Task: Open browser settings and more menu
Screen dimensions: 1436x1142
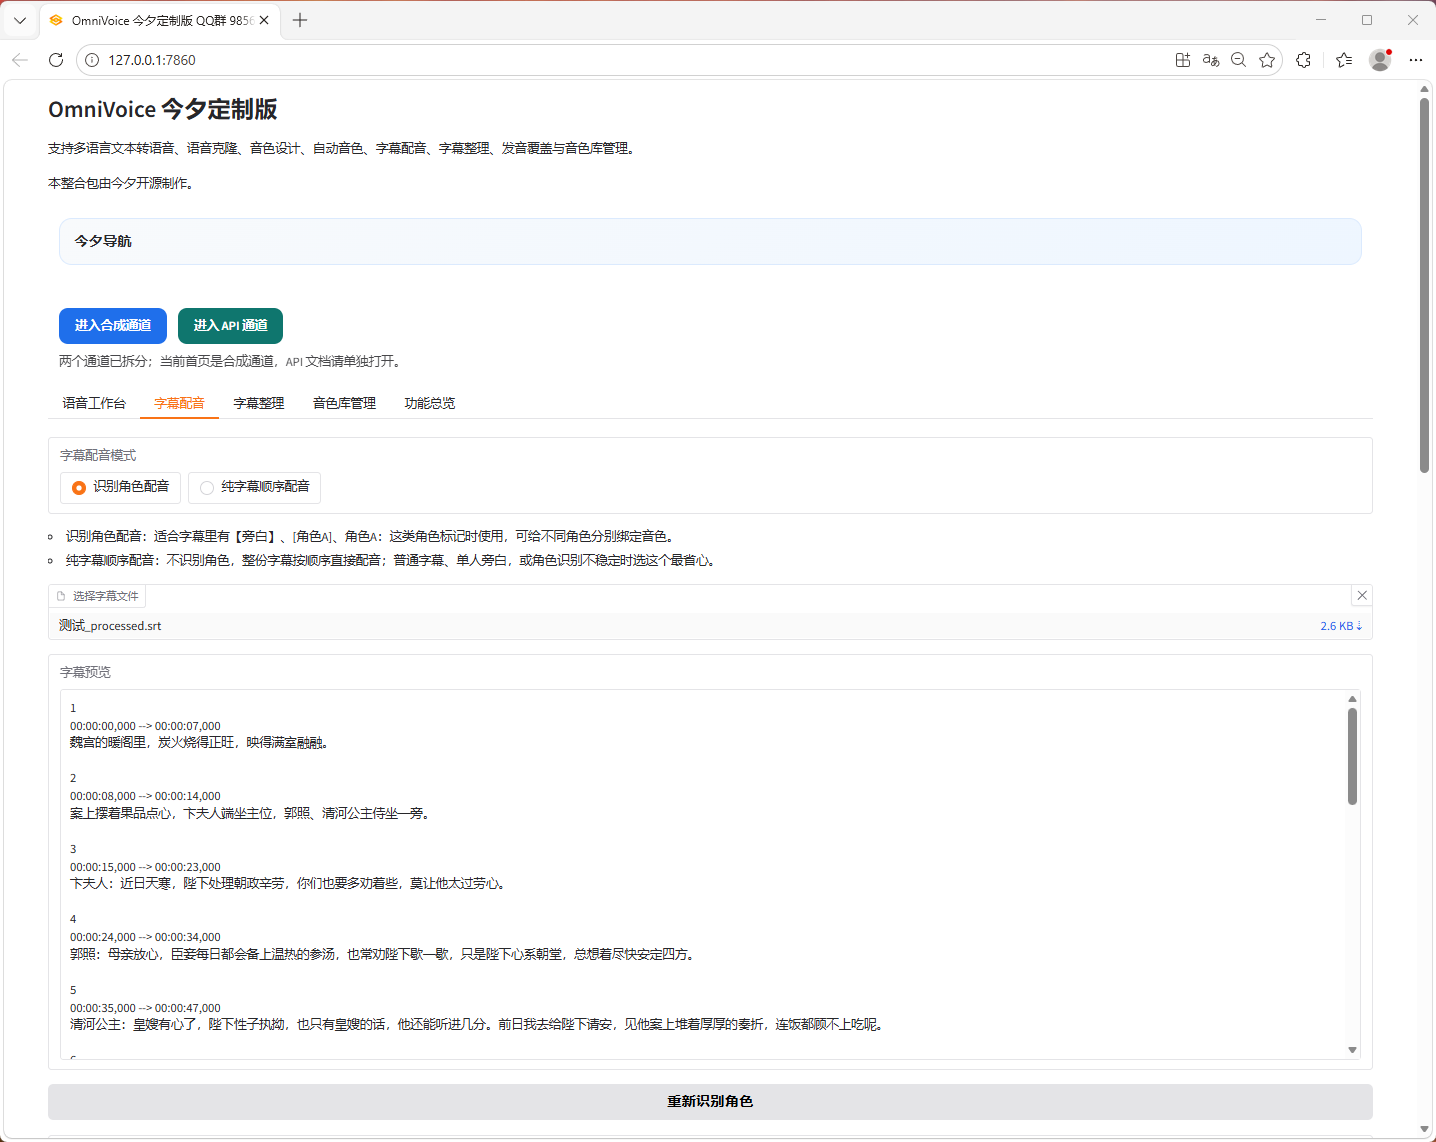Action: tap(1415, 60)
